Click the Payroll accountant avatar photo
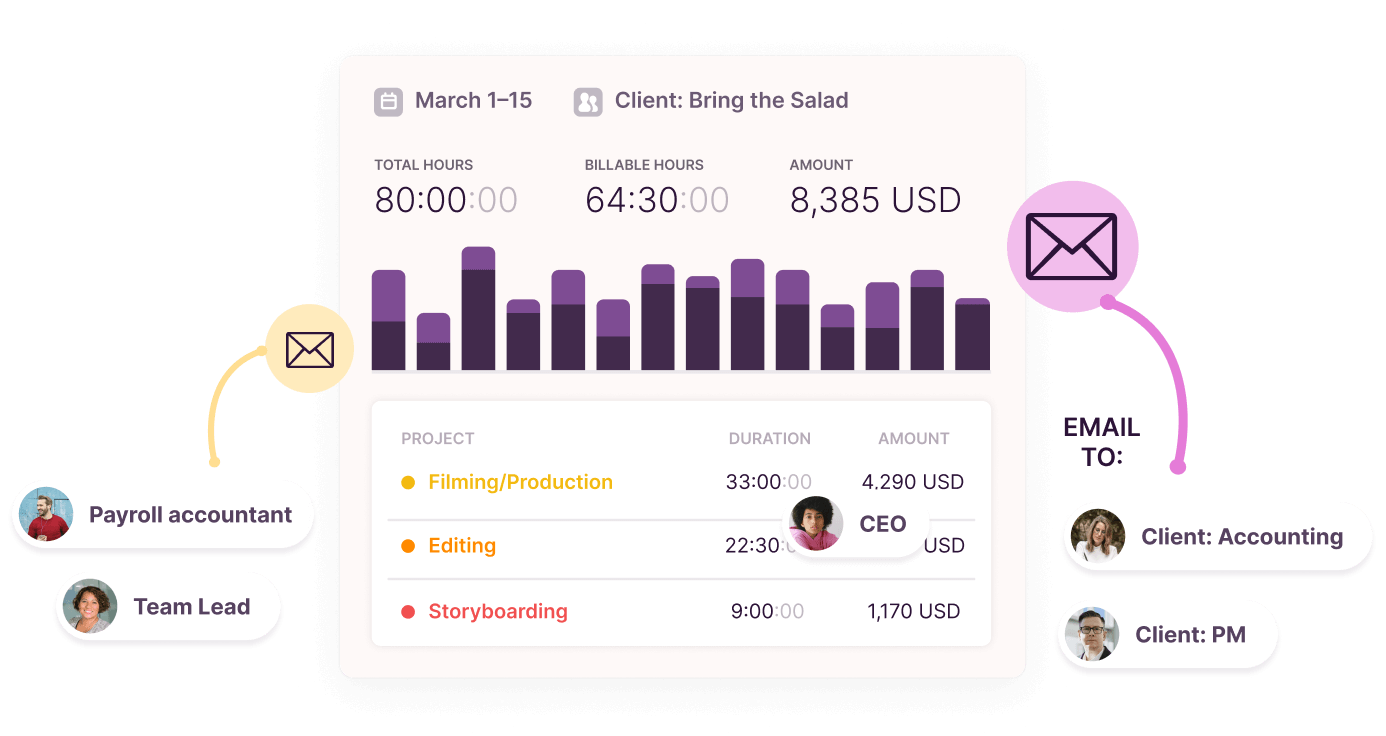1386x736 pixels. click(x=46, y=514)
